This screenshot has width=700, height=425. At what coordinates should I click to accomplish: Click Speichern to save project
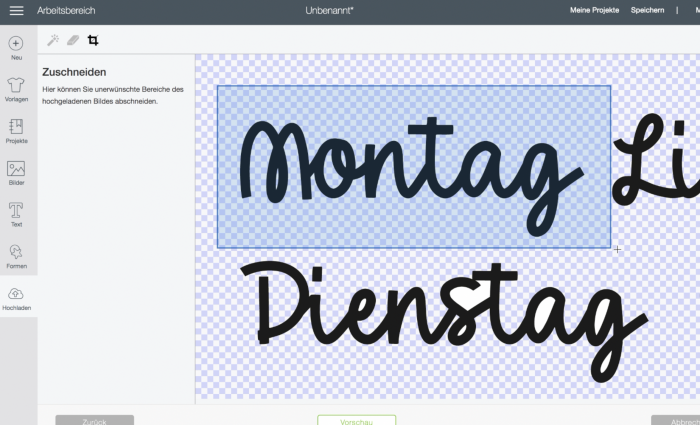tap(647, 10)
